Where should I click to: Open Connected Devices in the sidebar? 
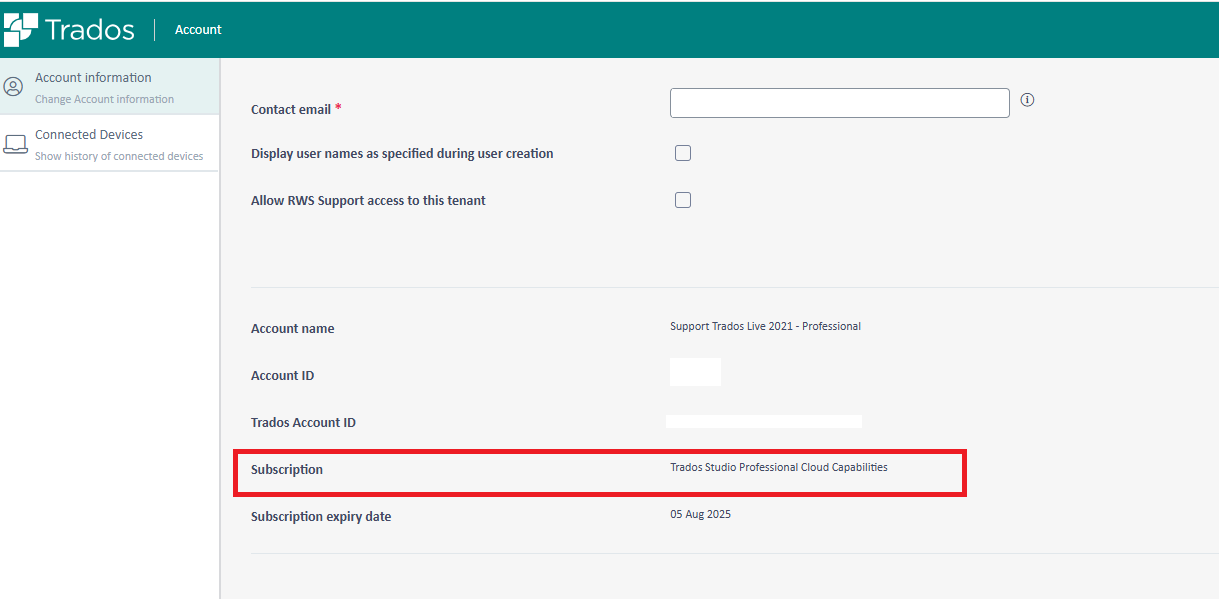(89, 135)
